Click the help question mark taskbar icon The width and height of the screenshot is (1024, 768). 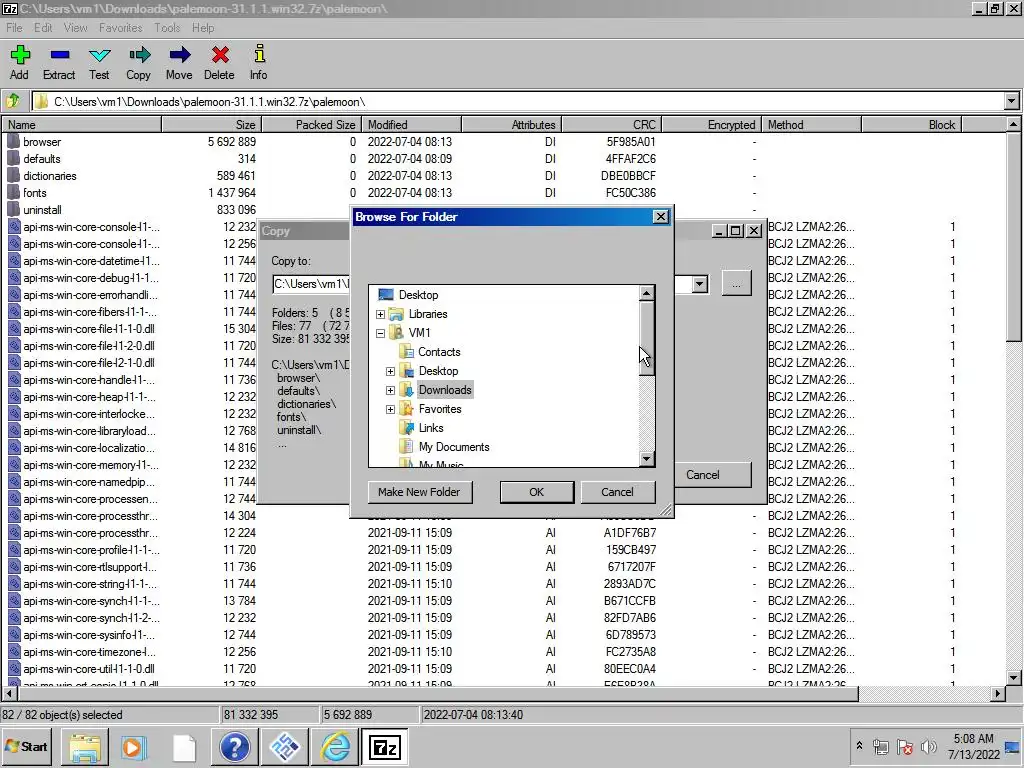coord(234,747)
